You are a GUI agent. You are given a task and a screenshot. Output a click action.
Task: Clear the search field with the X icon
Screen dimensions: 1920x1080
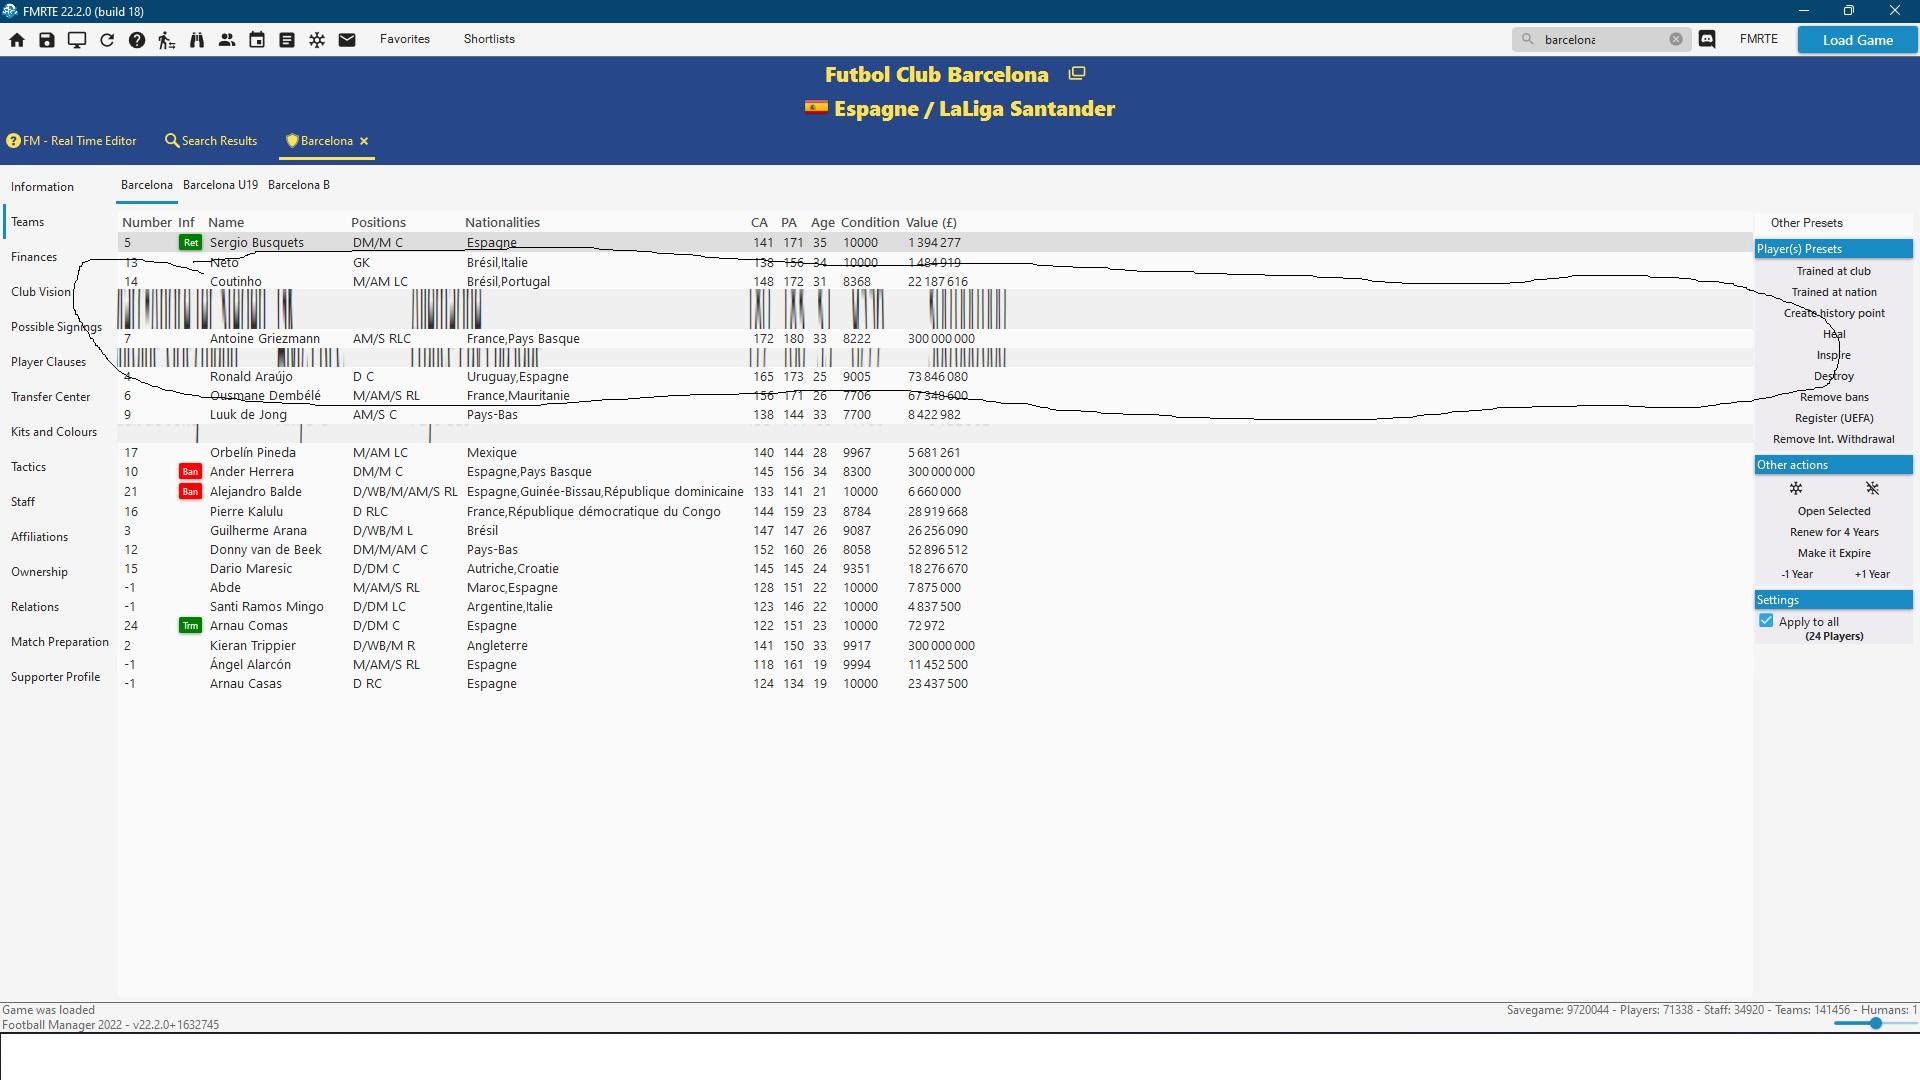point(1676,39)
